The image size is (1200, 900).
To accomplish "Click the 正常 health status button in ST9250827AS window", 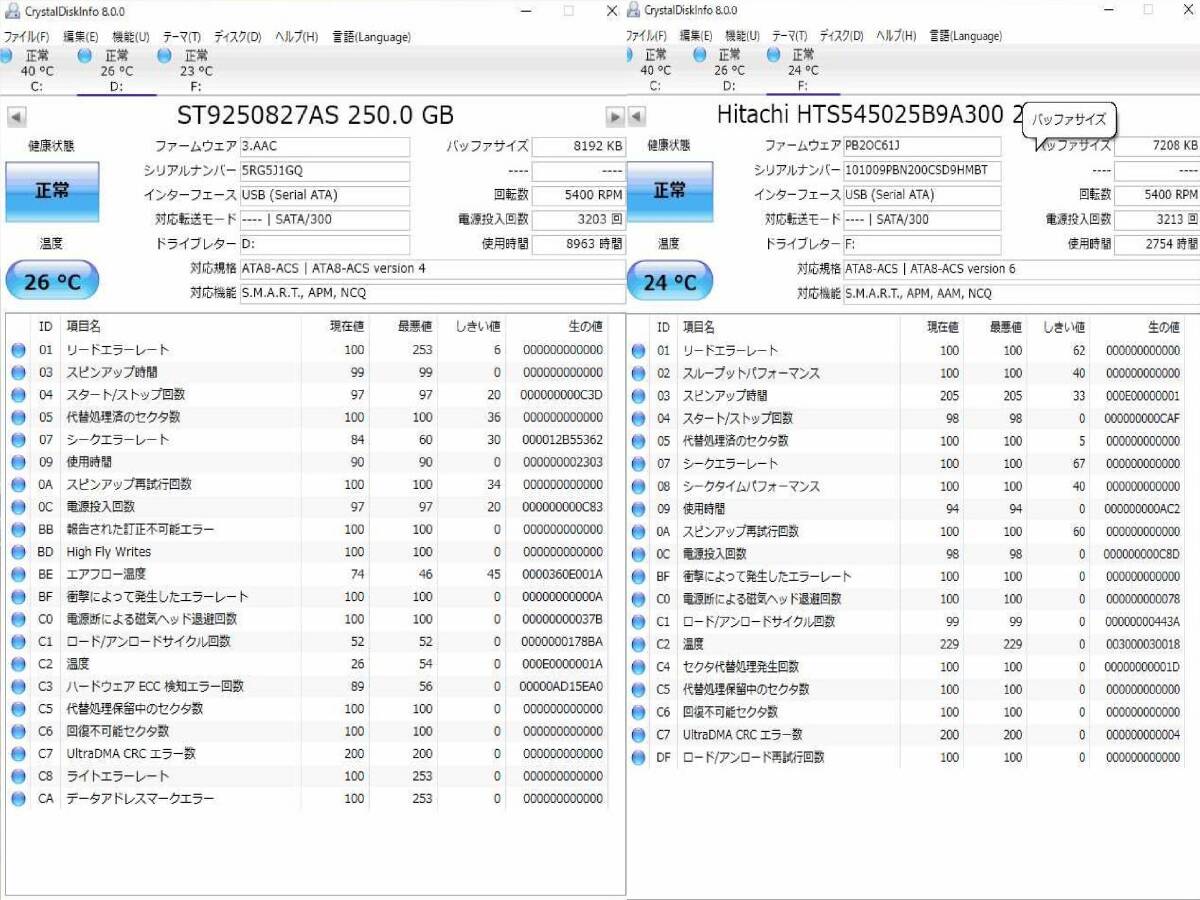I will (52, 191).
